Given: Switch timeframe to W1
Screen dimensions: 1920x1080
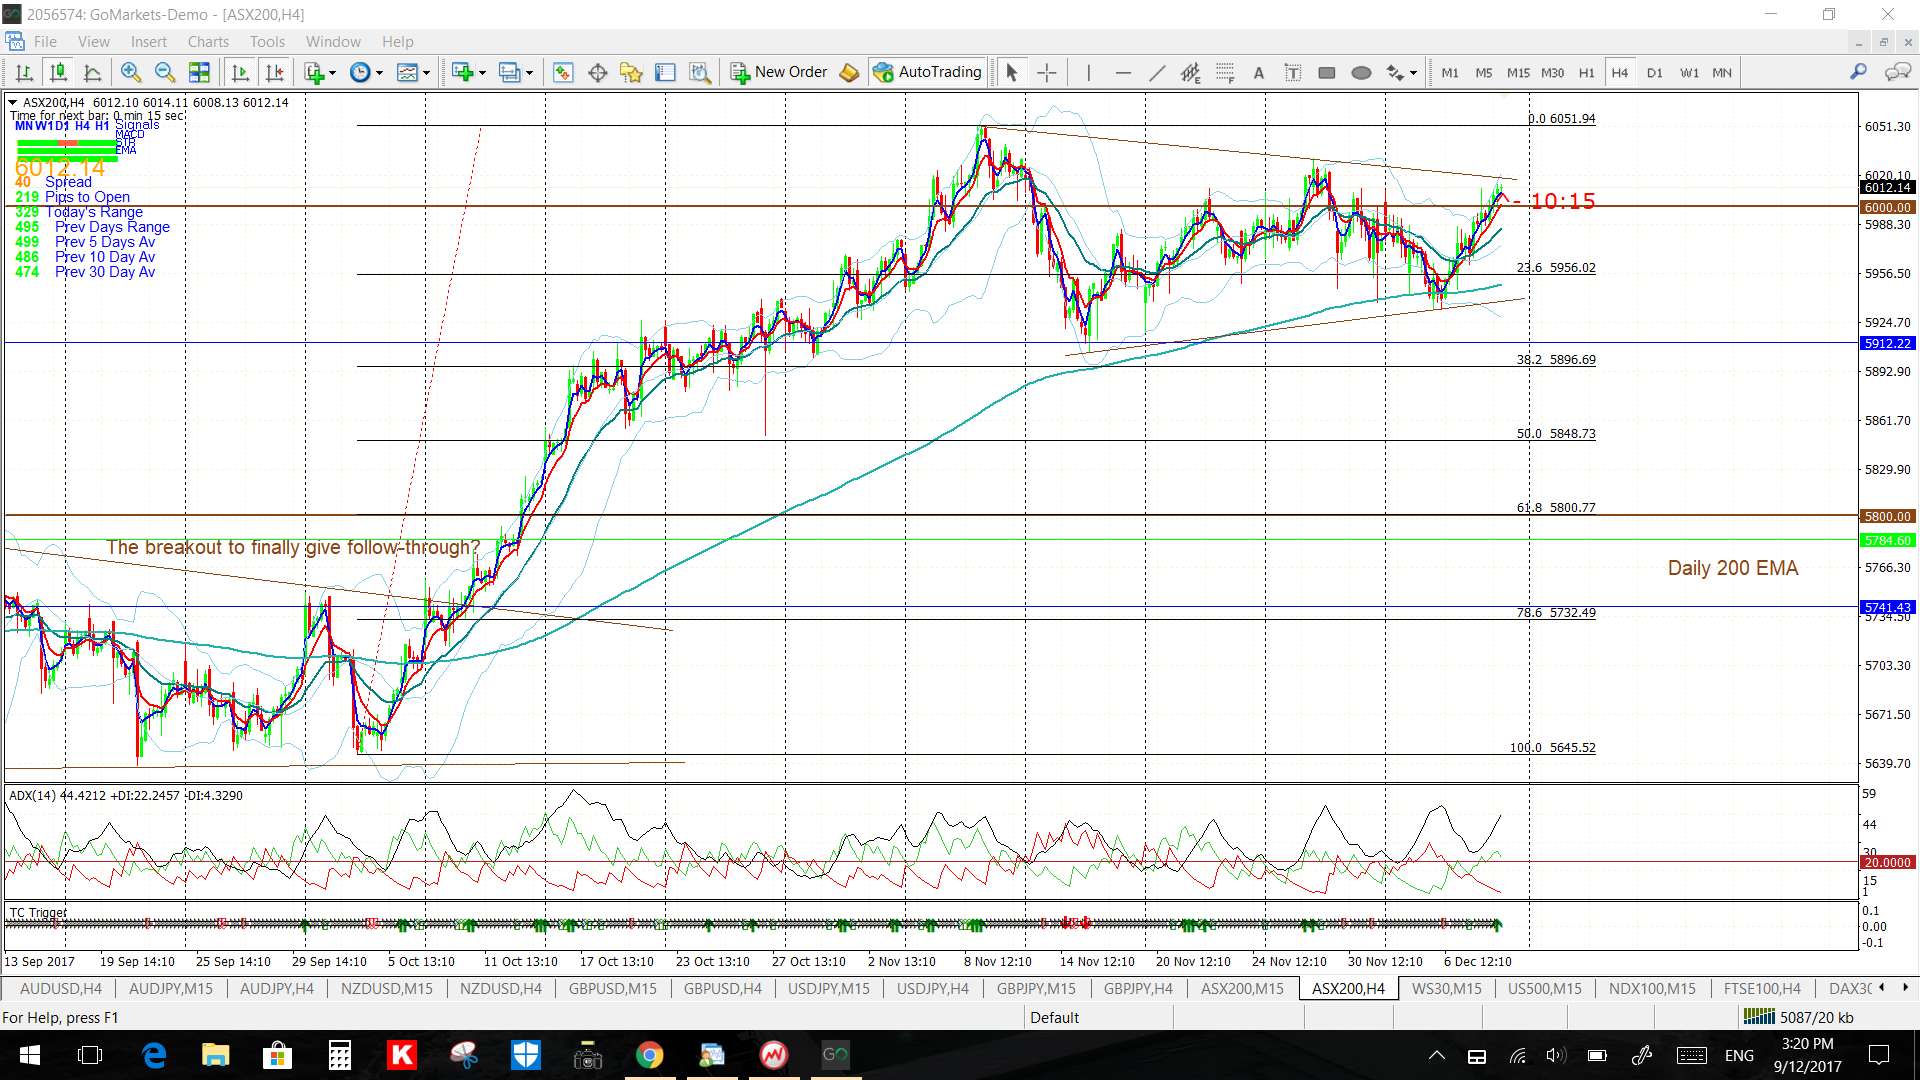Looking at the screenshot, I should pyautogui.click(x=1689, y=72).
